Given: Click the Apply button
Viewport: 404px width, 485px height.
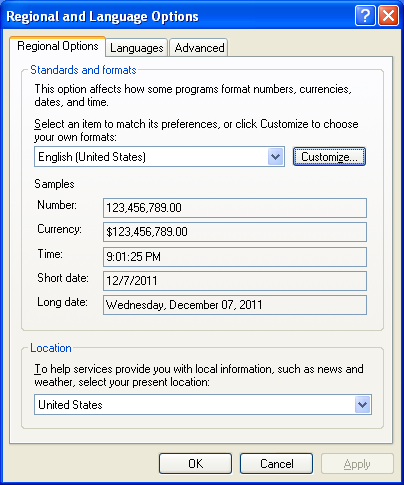Looking at the screenshot, I should pos(357,463).
